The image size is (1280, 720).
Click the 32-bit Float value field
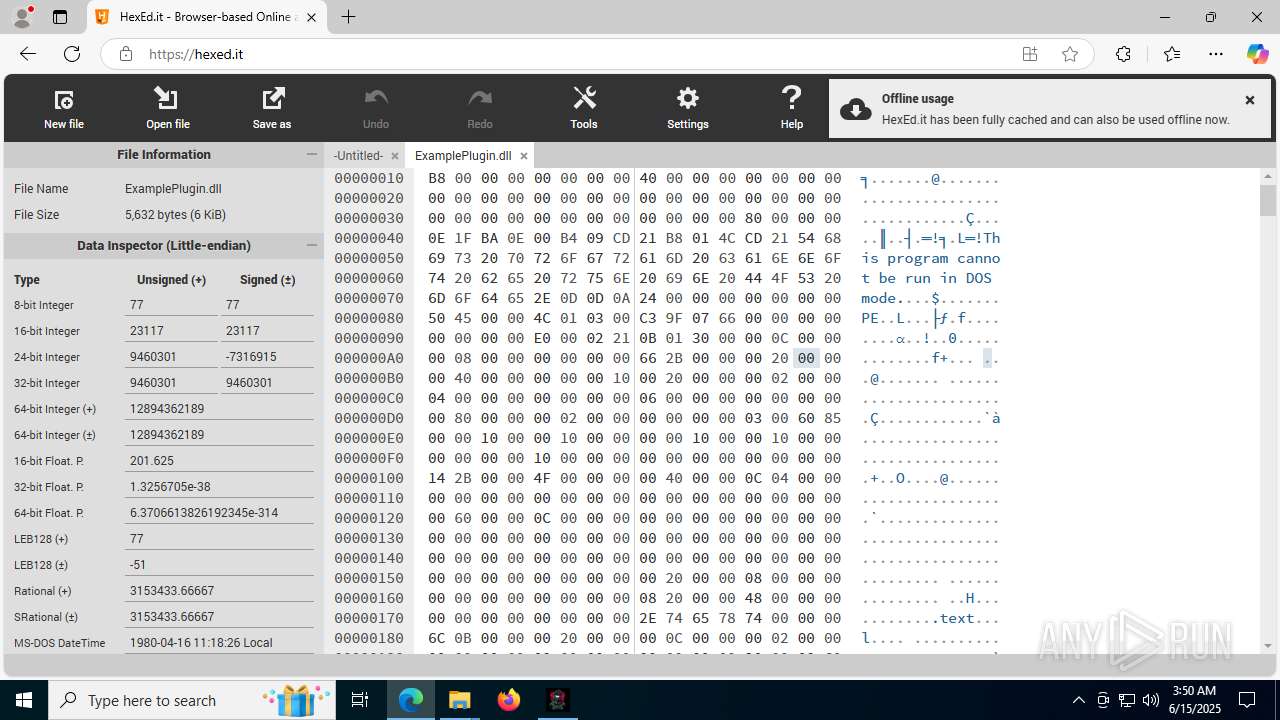point(218,487)
